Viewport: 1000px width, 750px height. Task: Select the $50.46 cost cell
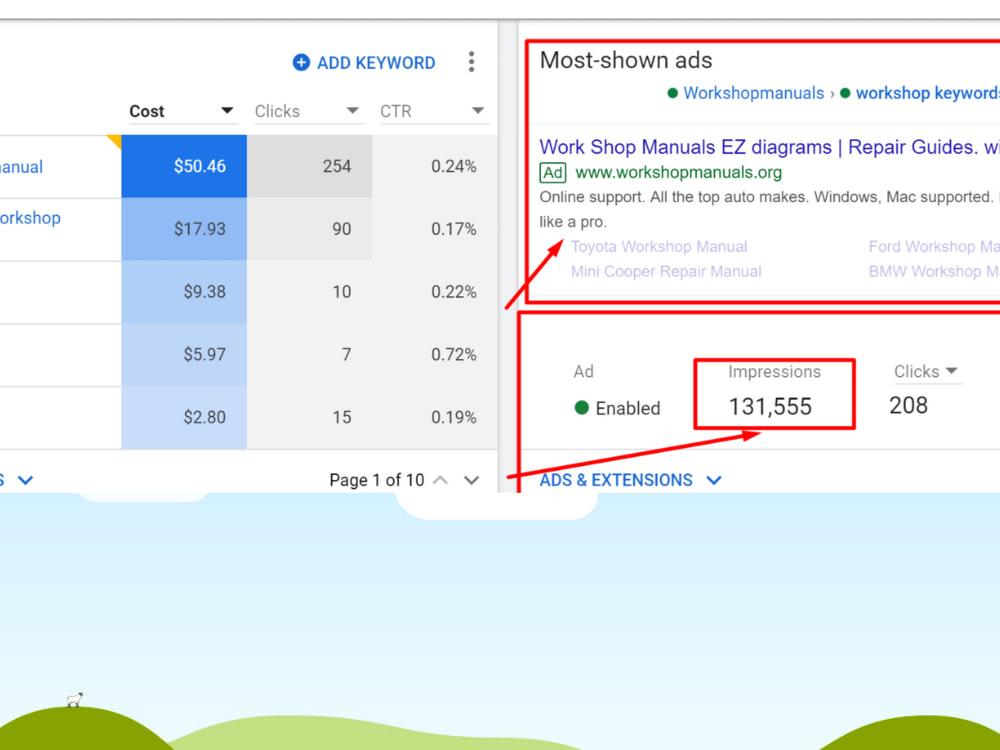point(184,166)
